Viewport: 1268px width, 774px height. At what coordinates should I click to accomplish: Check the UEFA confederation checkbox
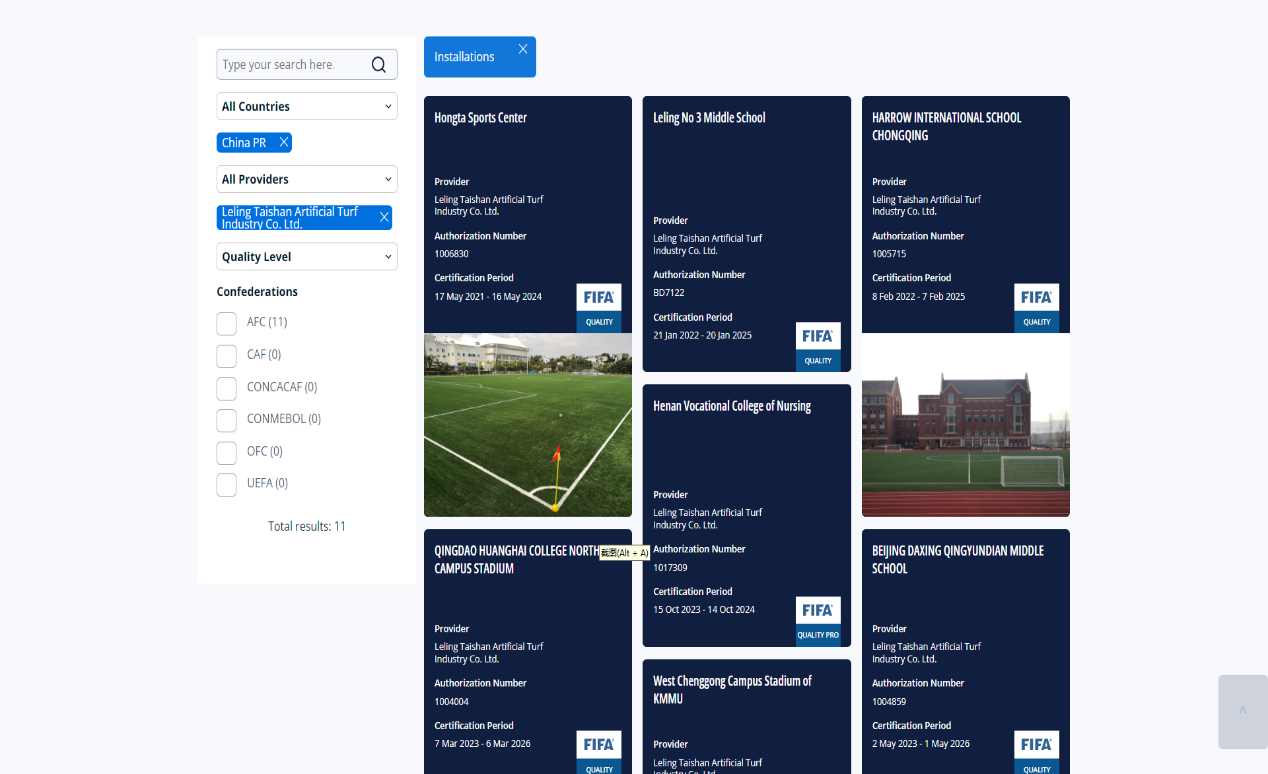coord(227,484)
